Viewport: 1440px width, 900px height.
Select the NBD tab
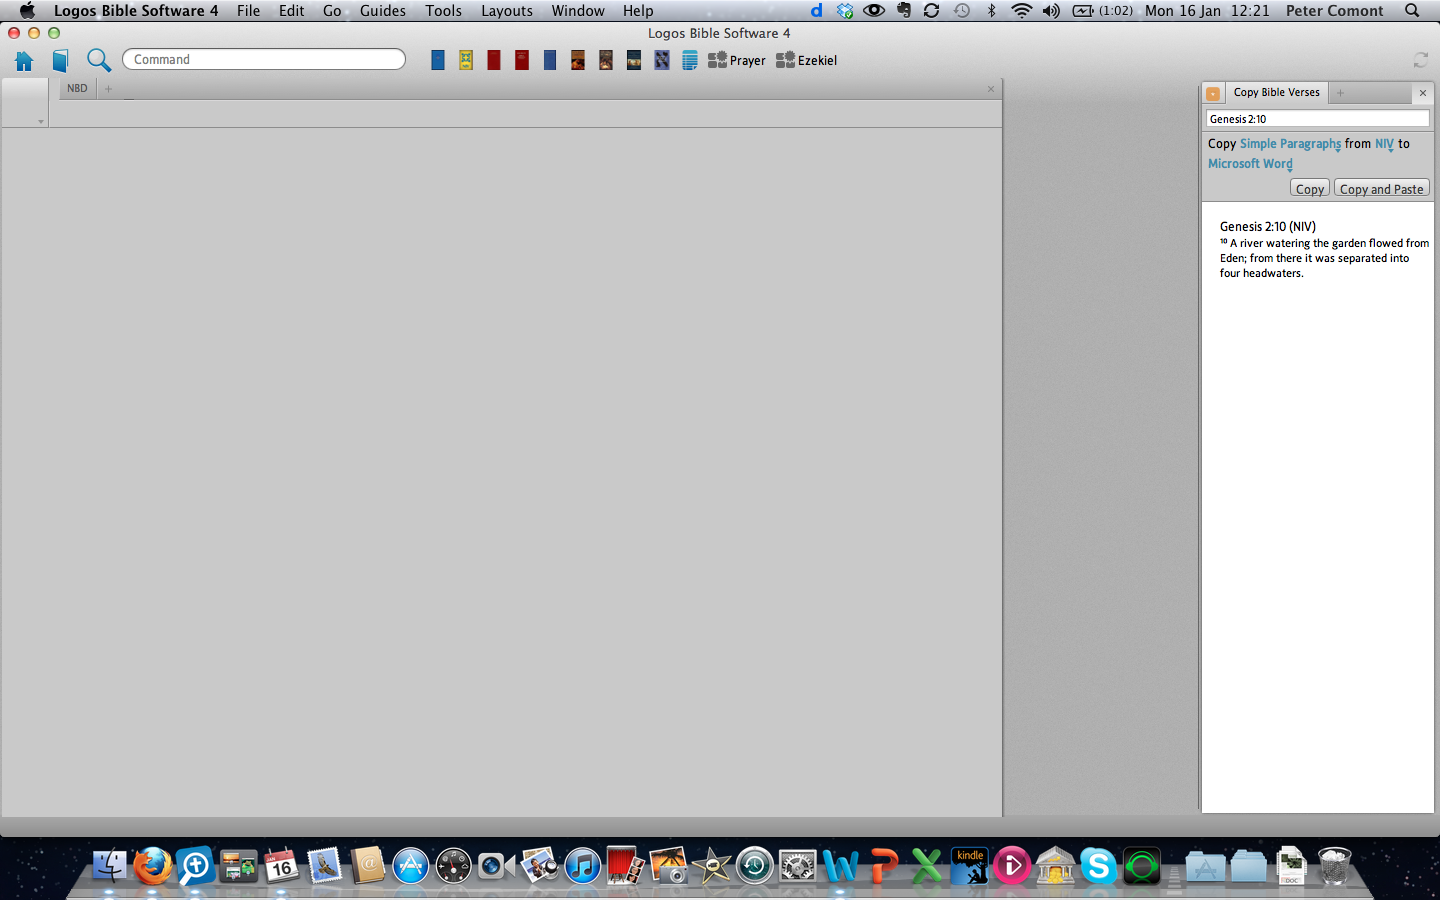(x=77, y=88)
